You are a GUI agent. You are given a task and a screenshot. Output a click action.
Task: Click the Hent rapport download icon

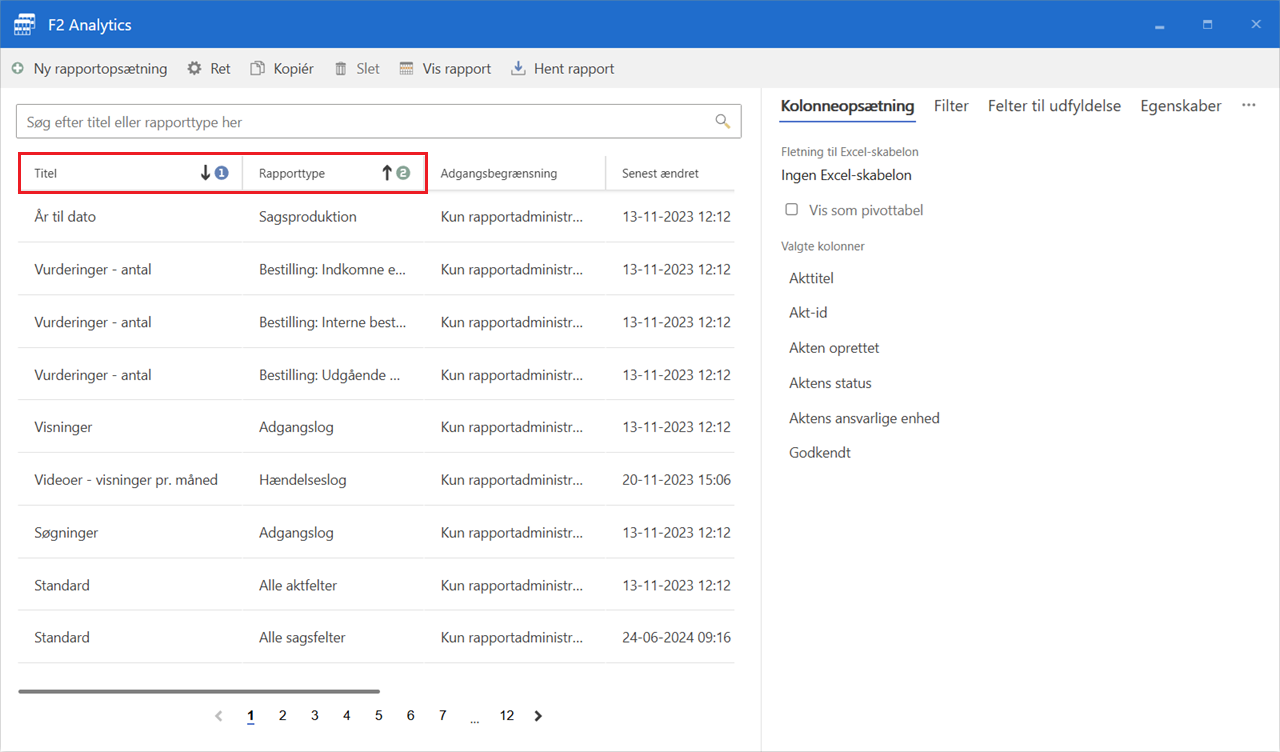[518, 69]
